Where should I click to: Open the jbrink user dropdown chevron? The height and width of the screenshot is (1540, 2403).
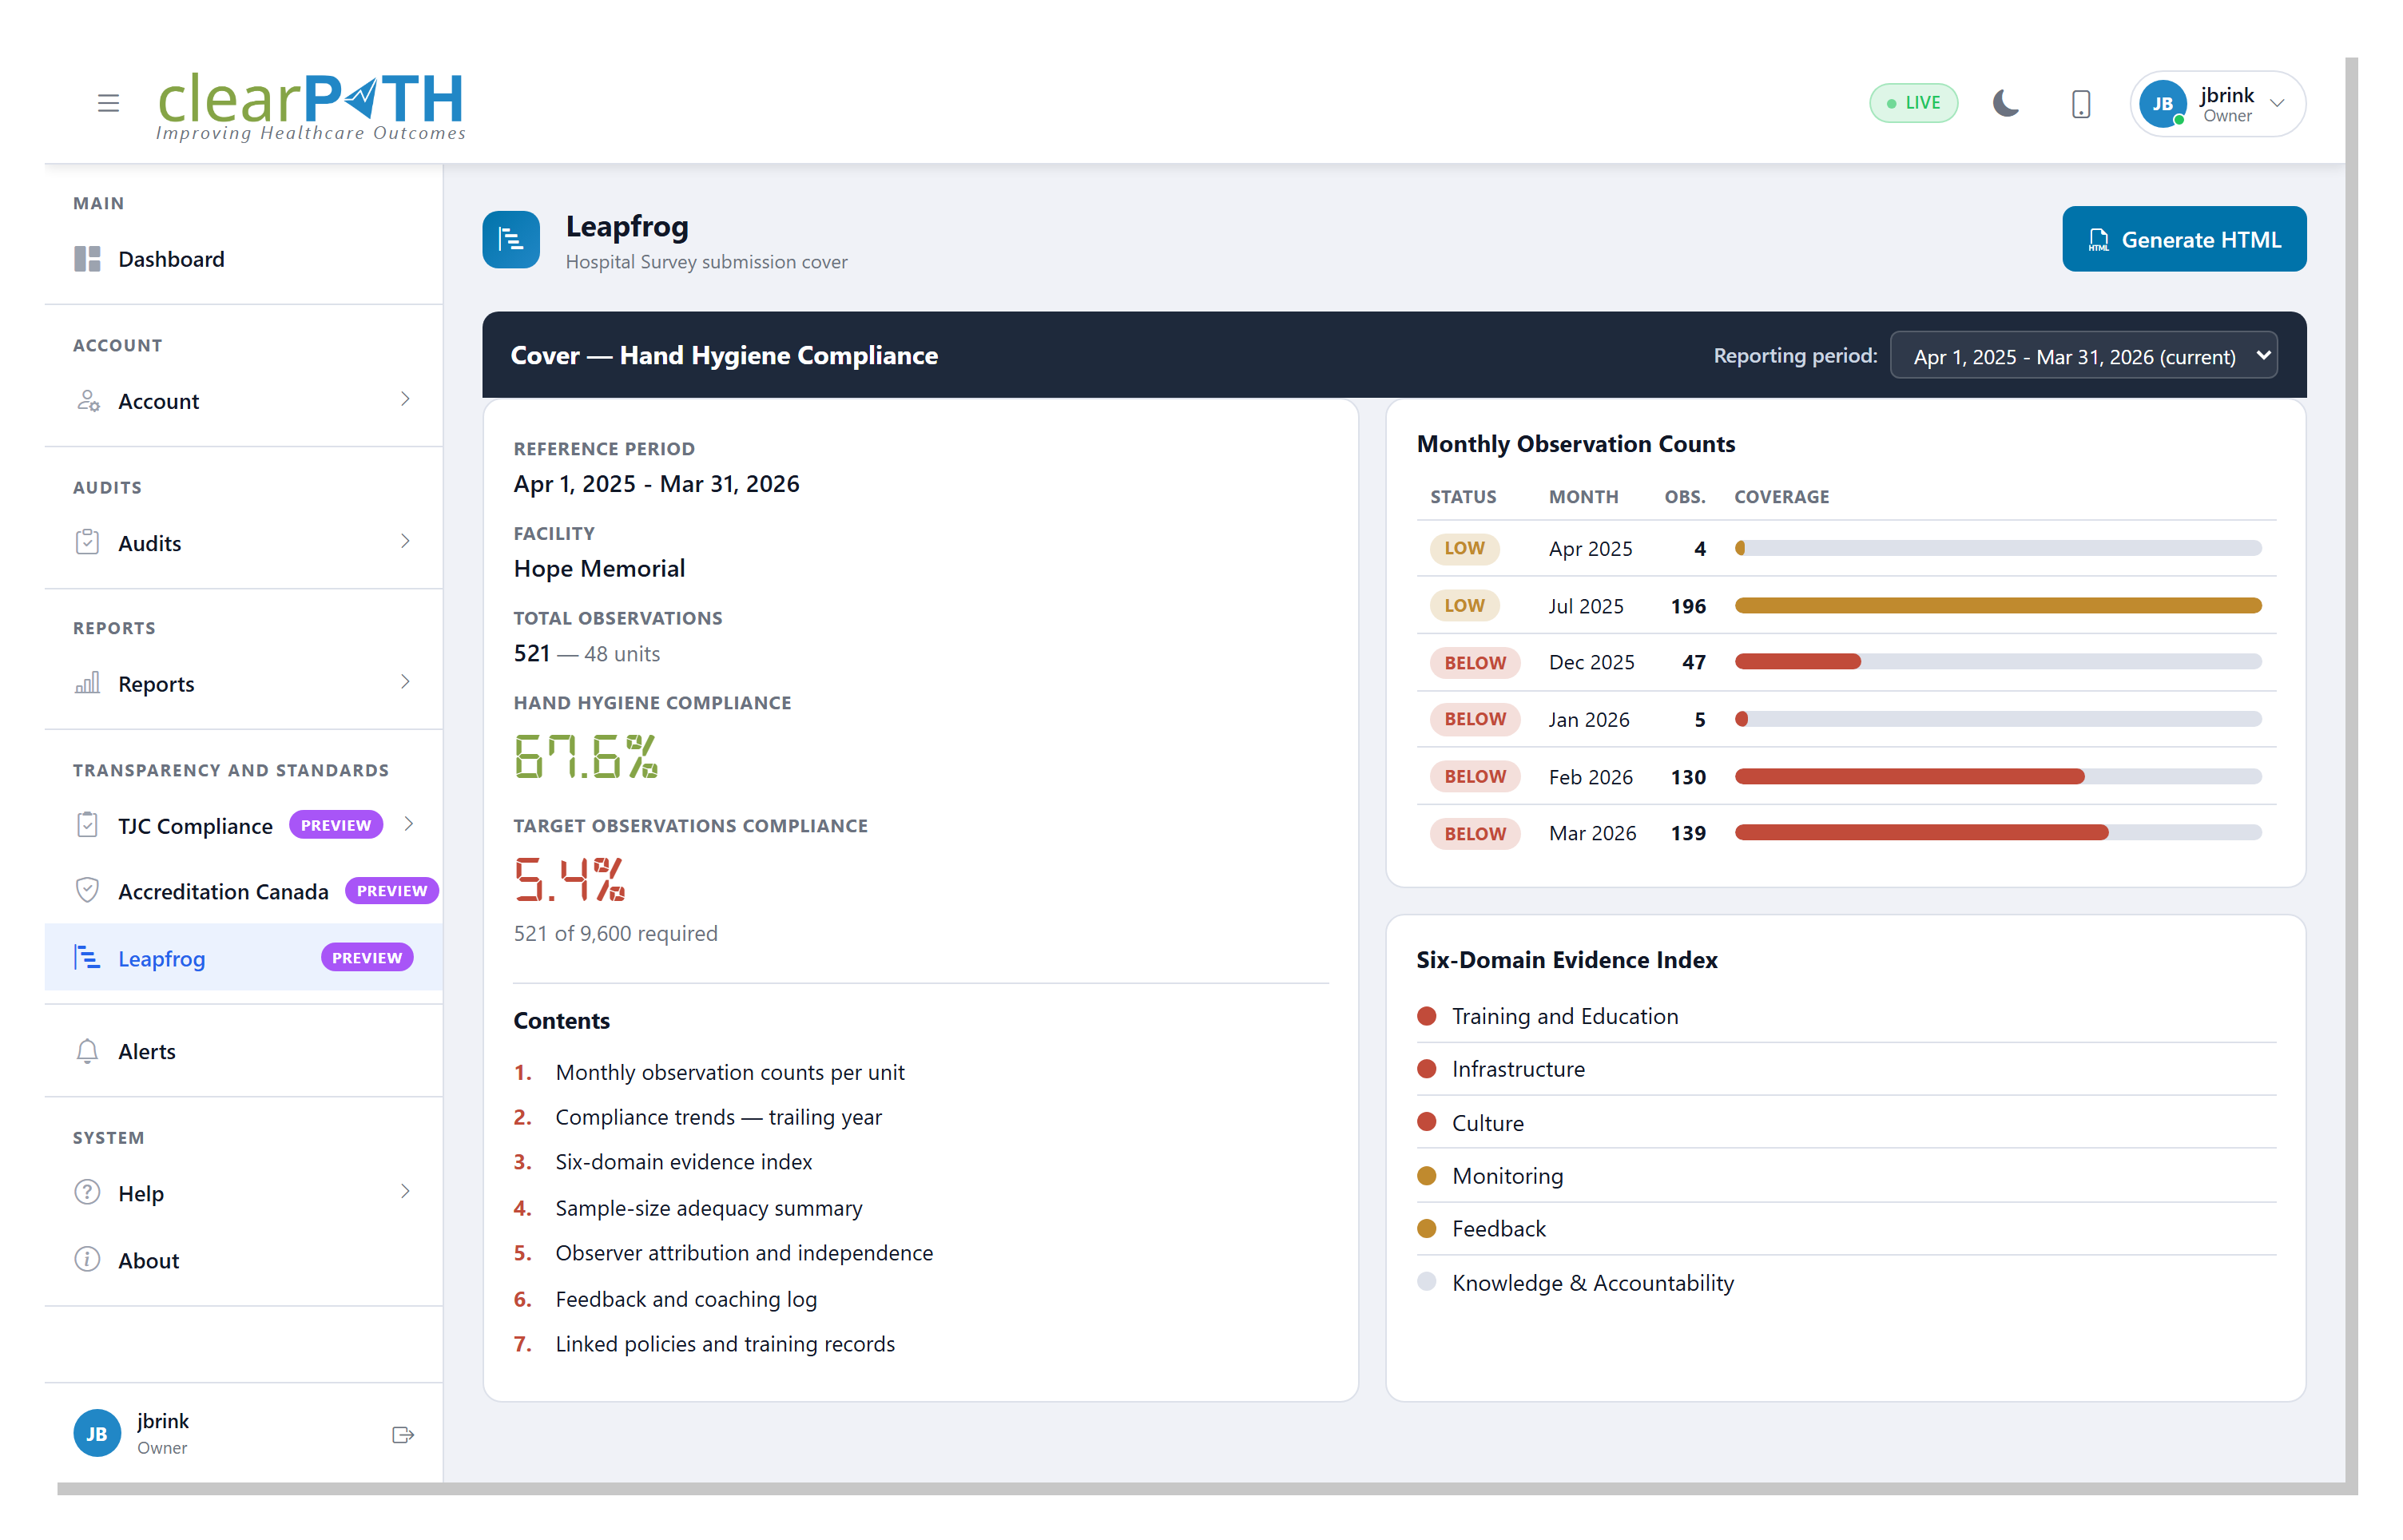(2277, 104)
